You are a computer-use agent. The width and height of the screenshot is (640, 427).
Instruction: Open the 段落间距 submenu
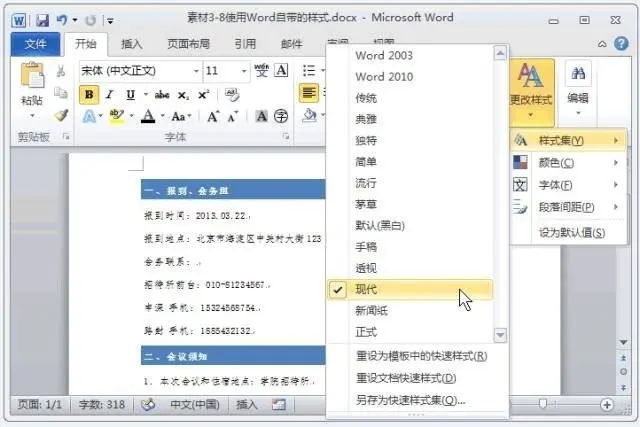(x=568, y=207)
